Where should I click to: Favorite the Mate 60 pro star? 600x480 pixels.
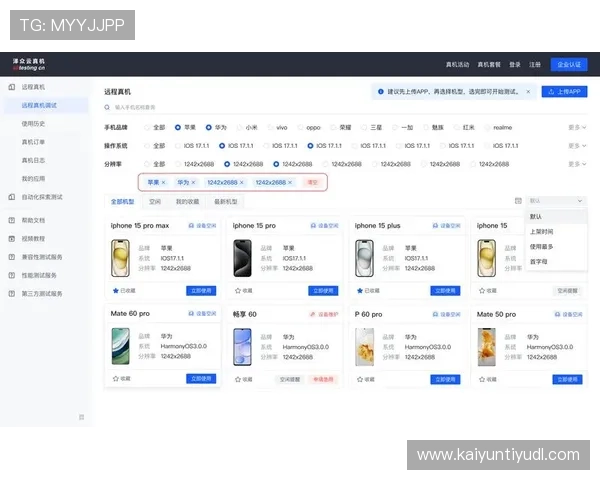(x=116, y=379)
